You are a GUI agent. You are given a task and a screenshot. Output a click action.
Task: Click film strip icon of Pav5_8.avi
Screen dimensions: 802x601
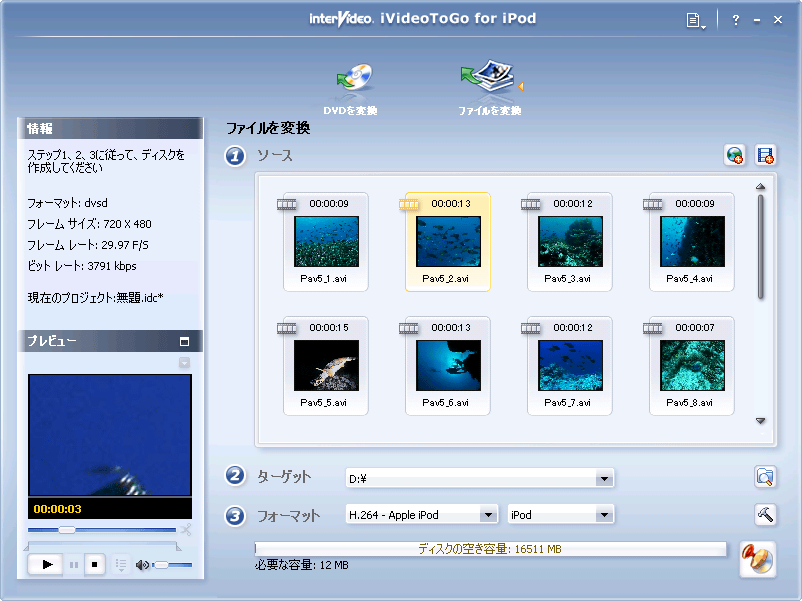tap(653, 328)
